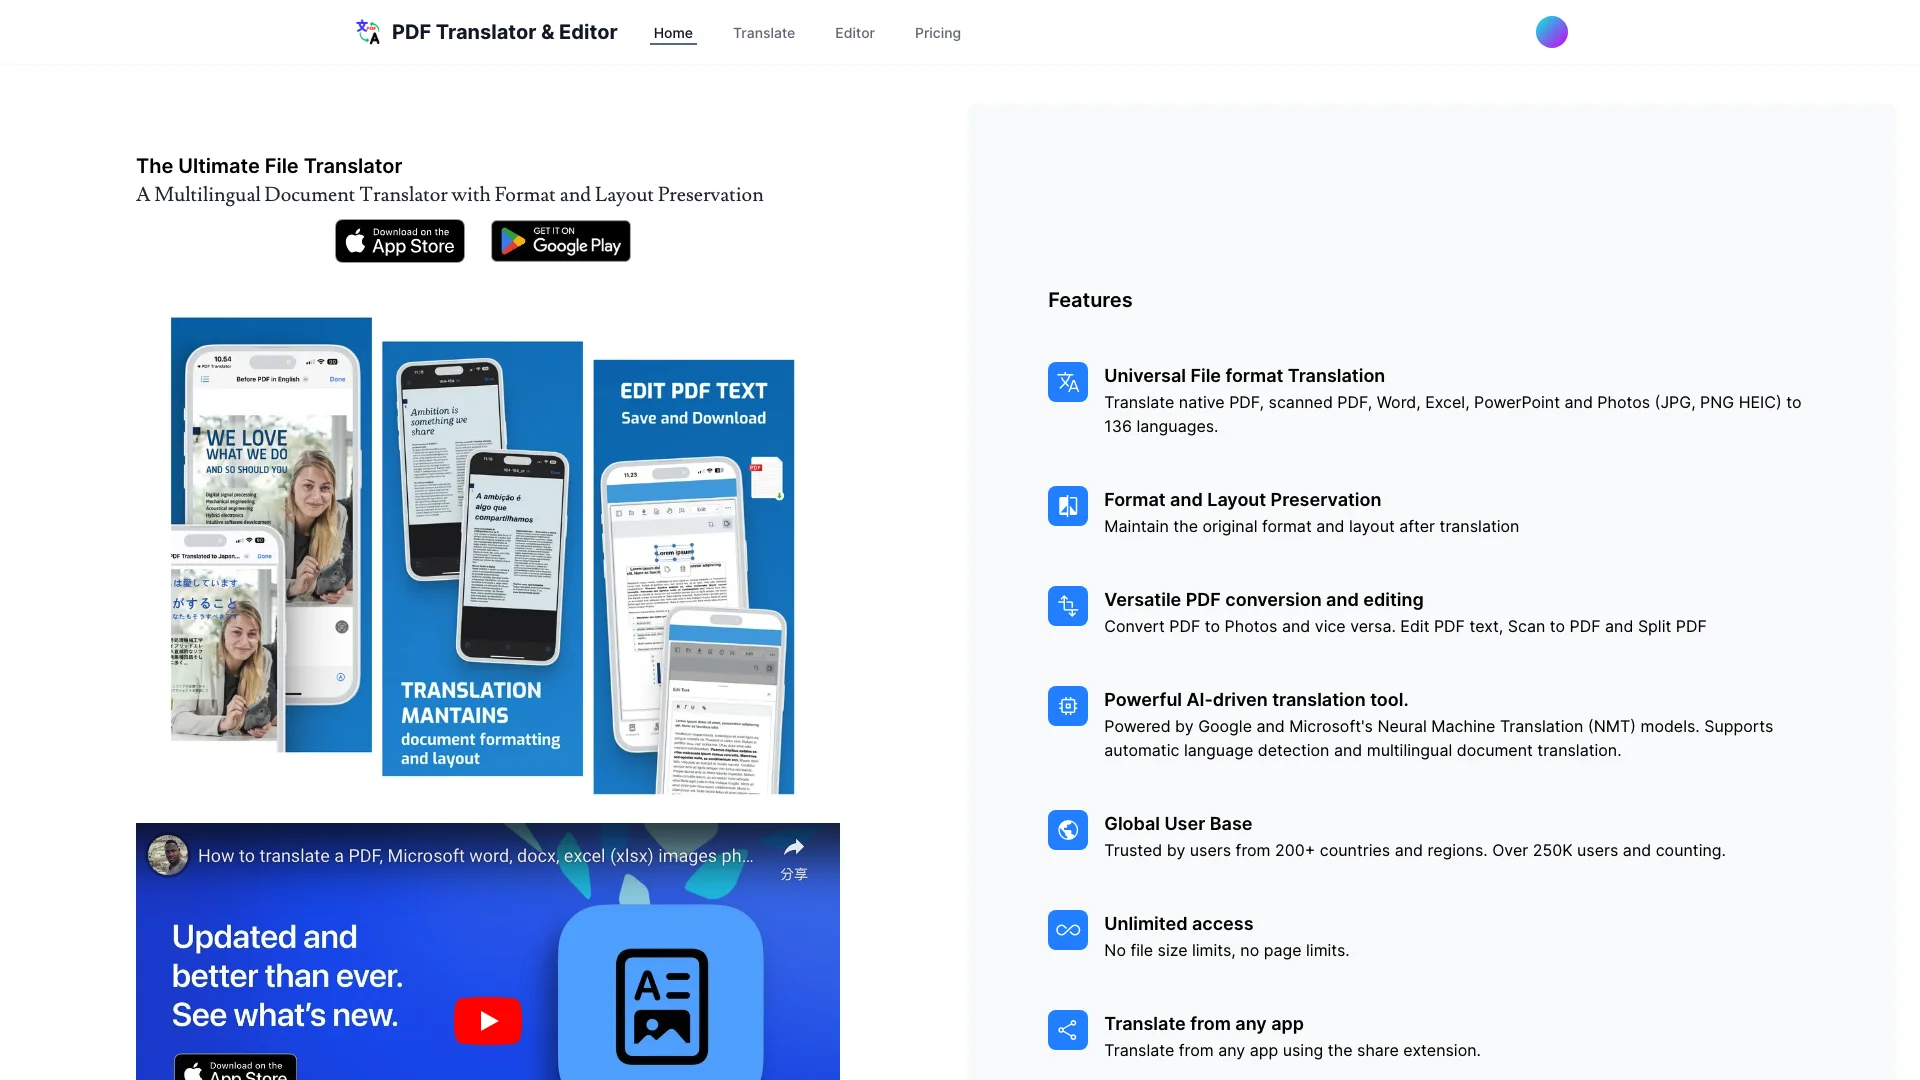Open the Translate menu item
Viewport: 1920px width, 1080px height.
click(x=764, y=32)
